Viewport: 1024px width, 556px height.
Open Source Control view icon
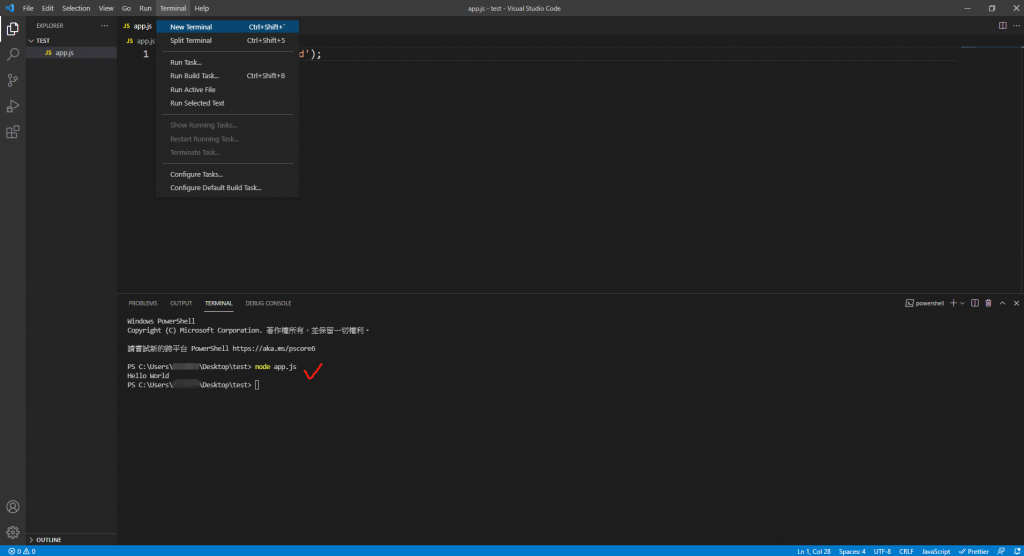pos(12,80)
